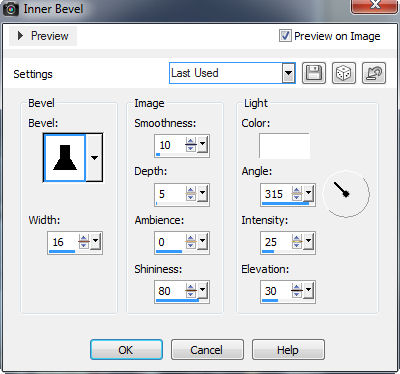
Task: Click the OK button
Action: (x=126, y=349)
